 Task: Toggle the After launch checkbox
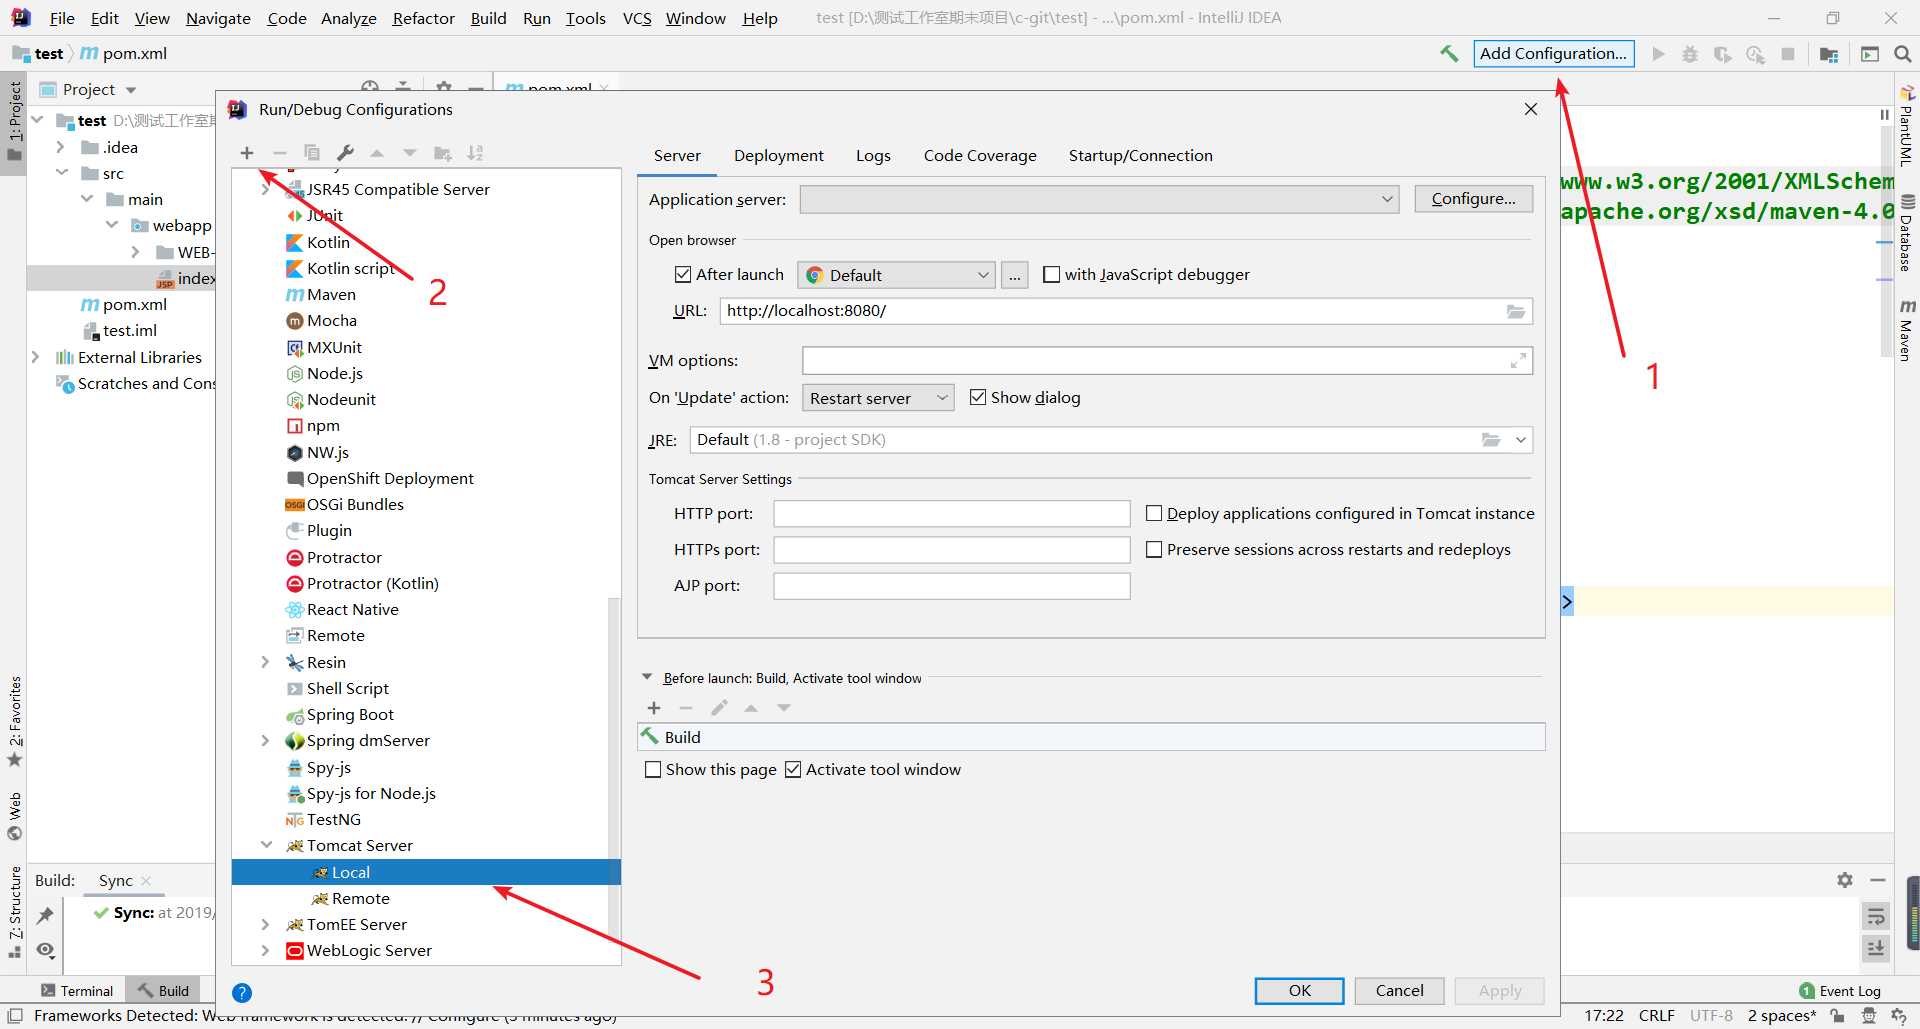[x=683, y=274]
